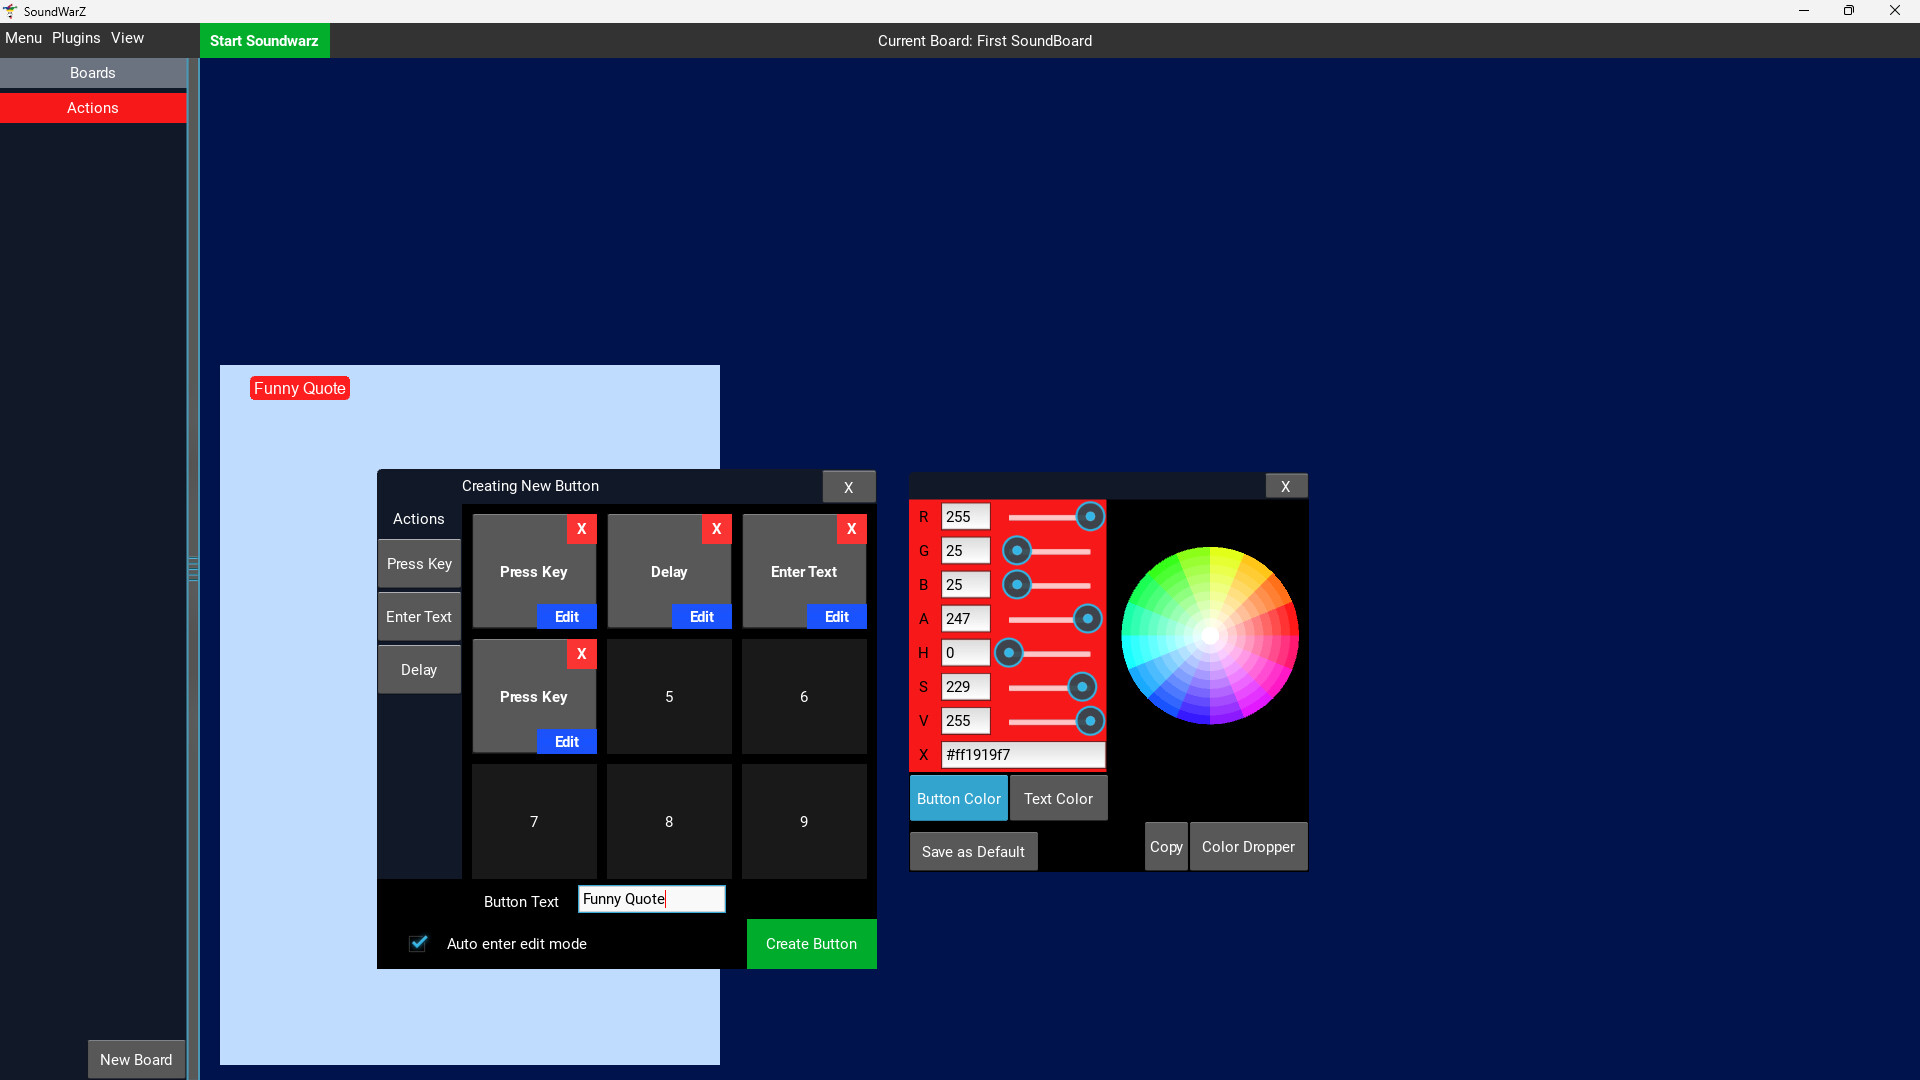Remove the Delay action via its red X
Screen dimensions: 1920x1080
[x=716, y=529]
